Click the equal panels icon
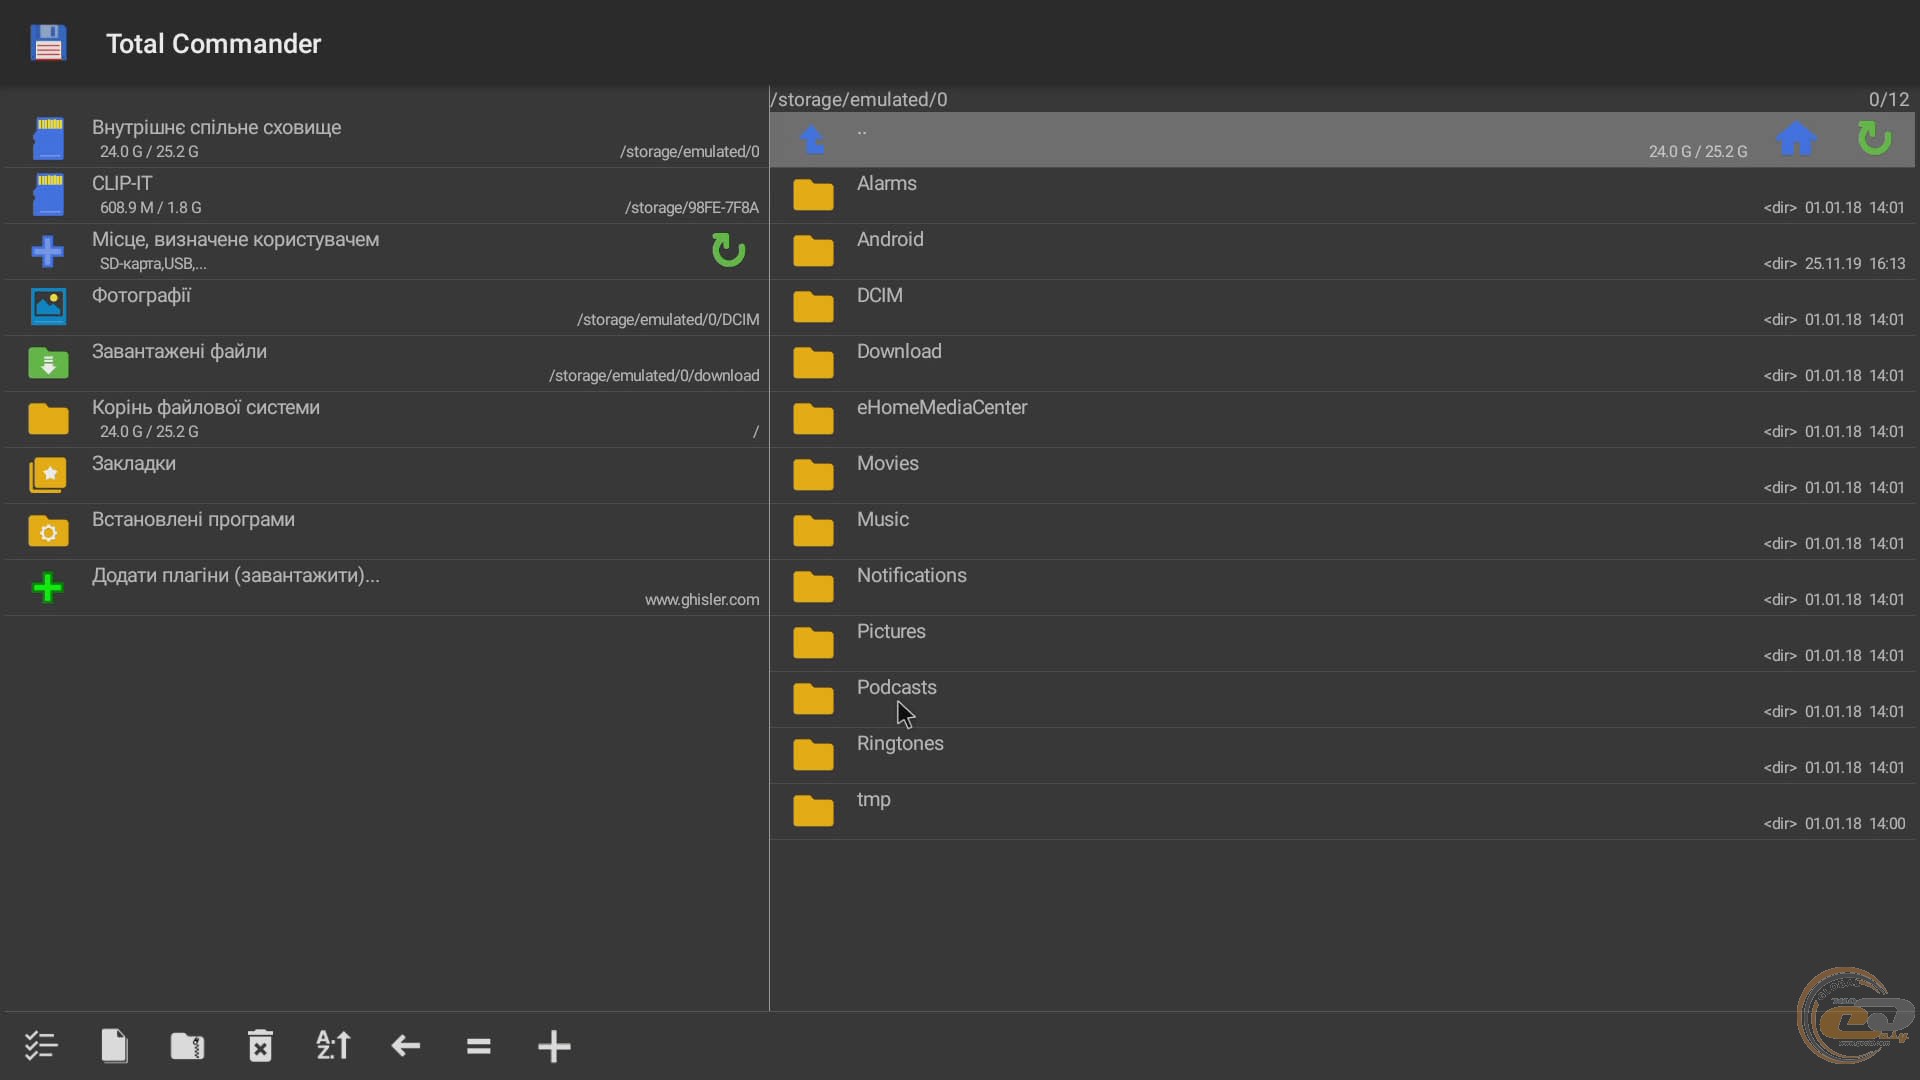 point(479,1046)
